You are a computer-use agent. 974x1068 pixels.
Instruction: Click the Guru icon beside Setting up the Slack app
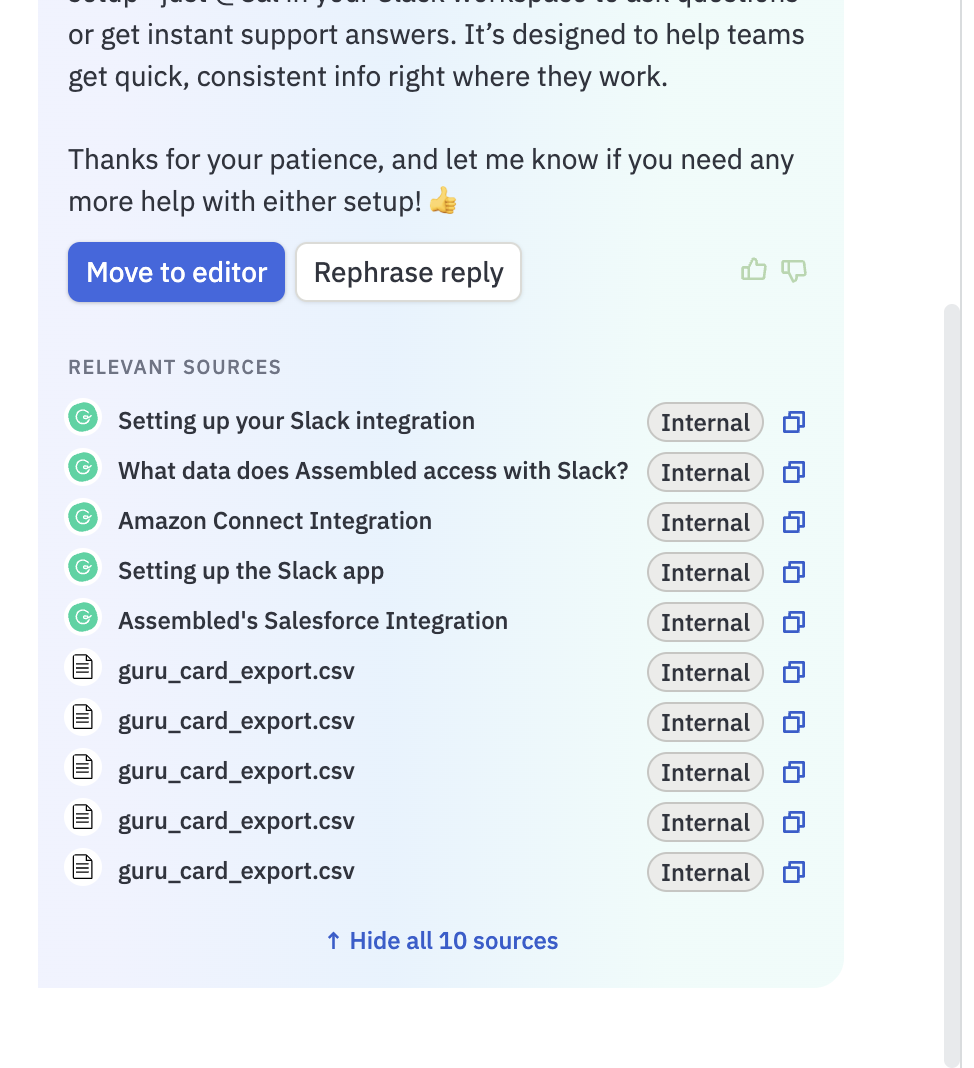coord(83,567)
